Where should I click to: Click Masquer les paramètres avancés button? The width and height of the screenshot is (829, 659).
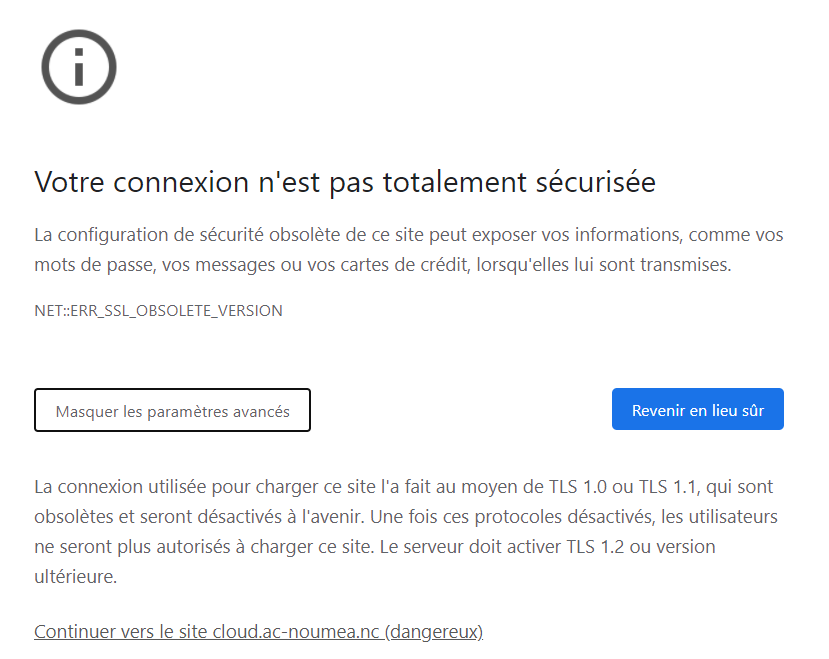[x=172, y=411]
